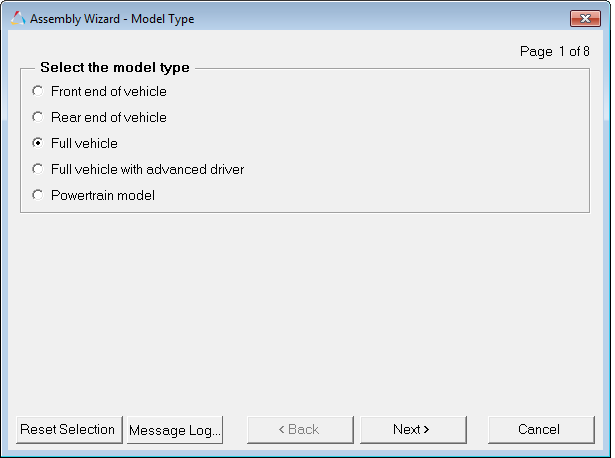
Task: Select the Full vehicle radio button
Action: 38,143
